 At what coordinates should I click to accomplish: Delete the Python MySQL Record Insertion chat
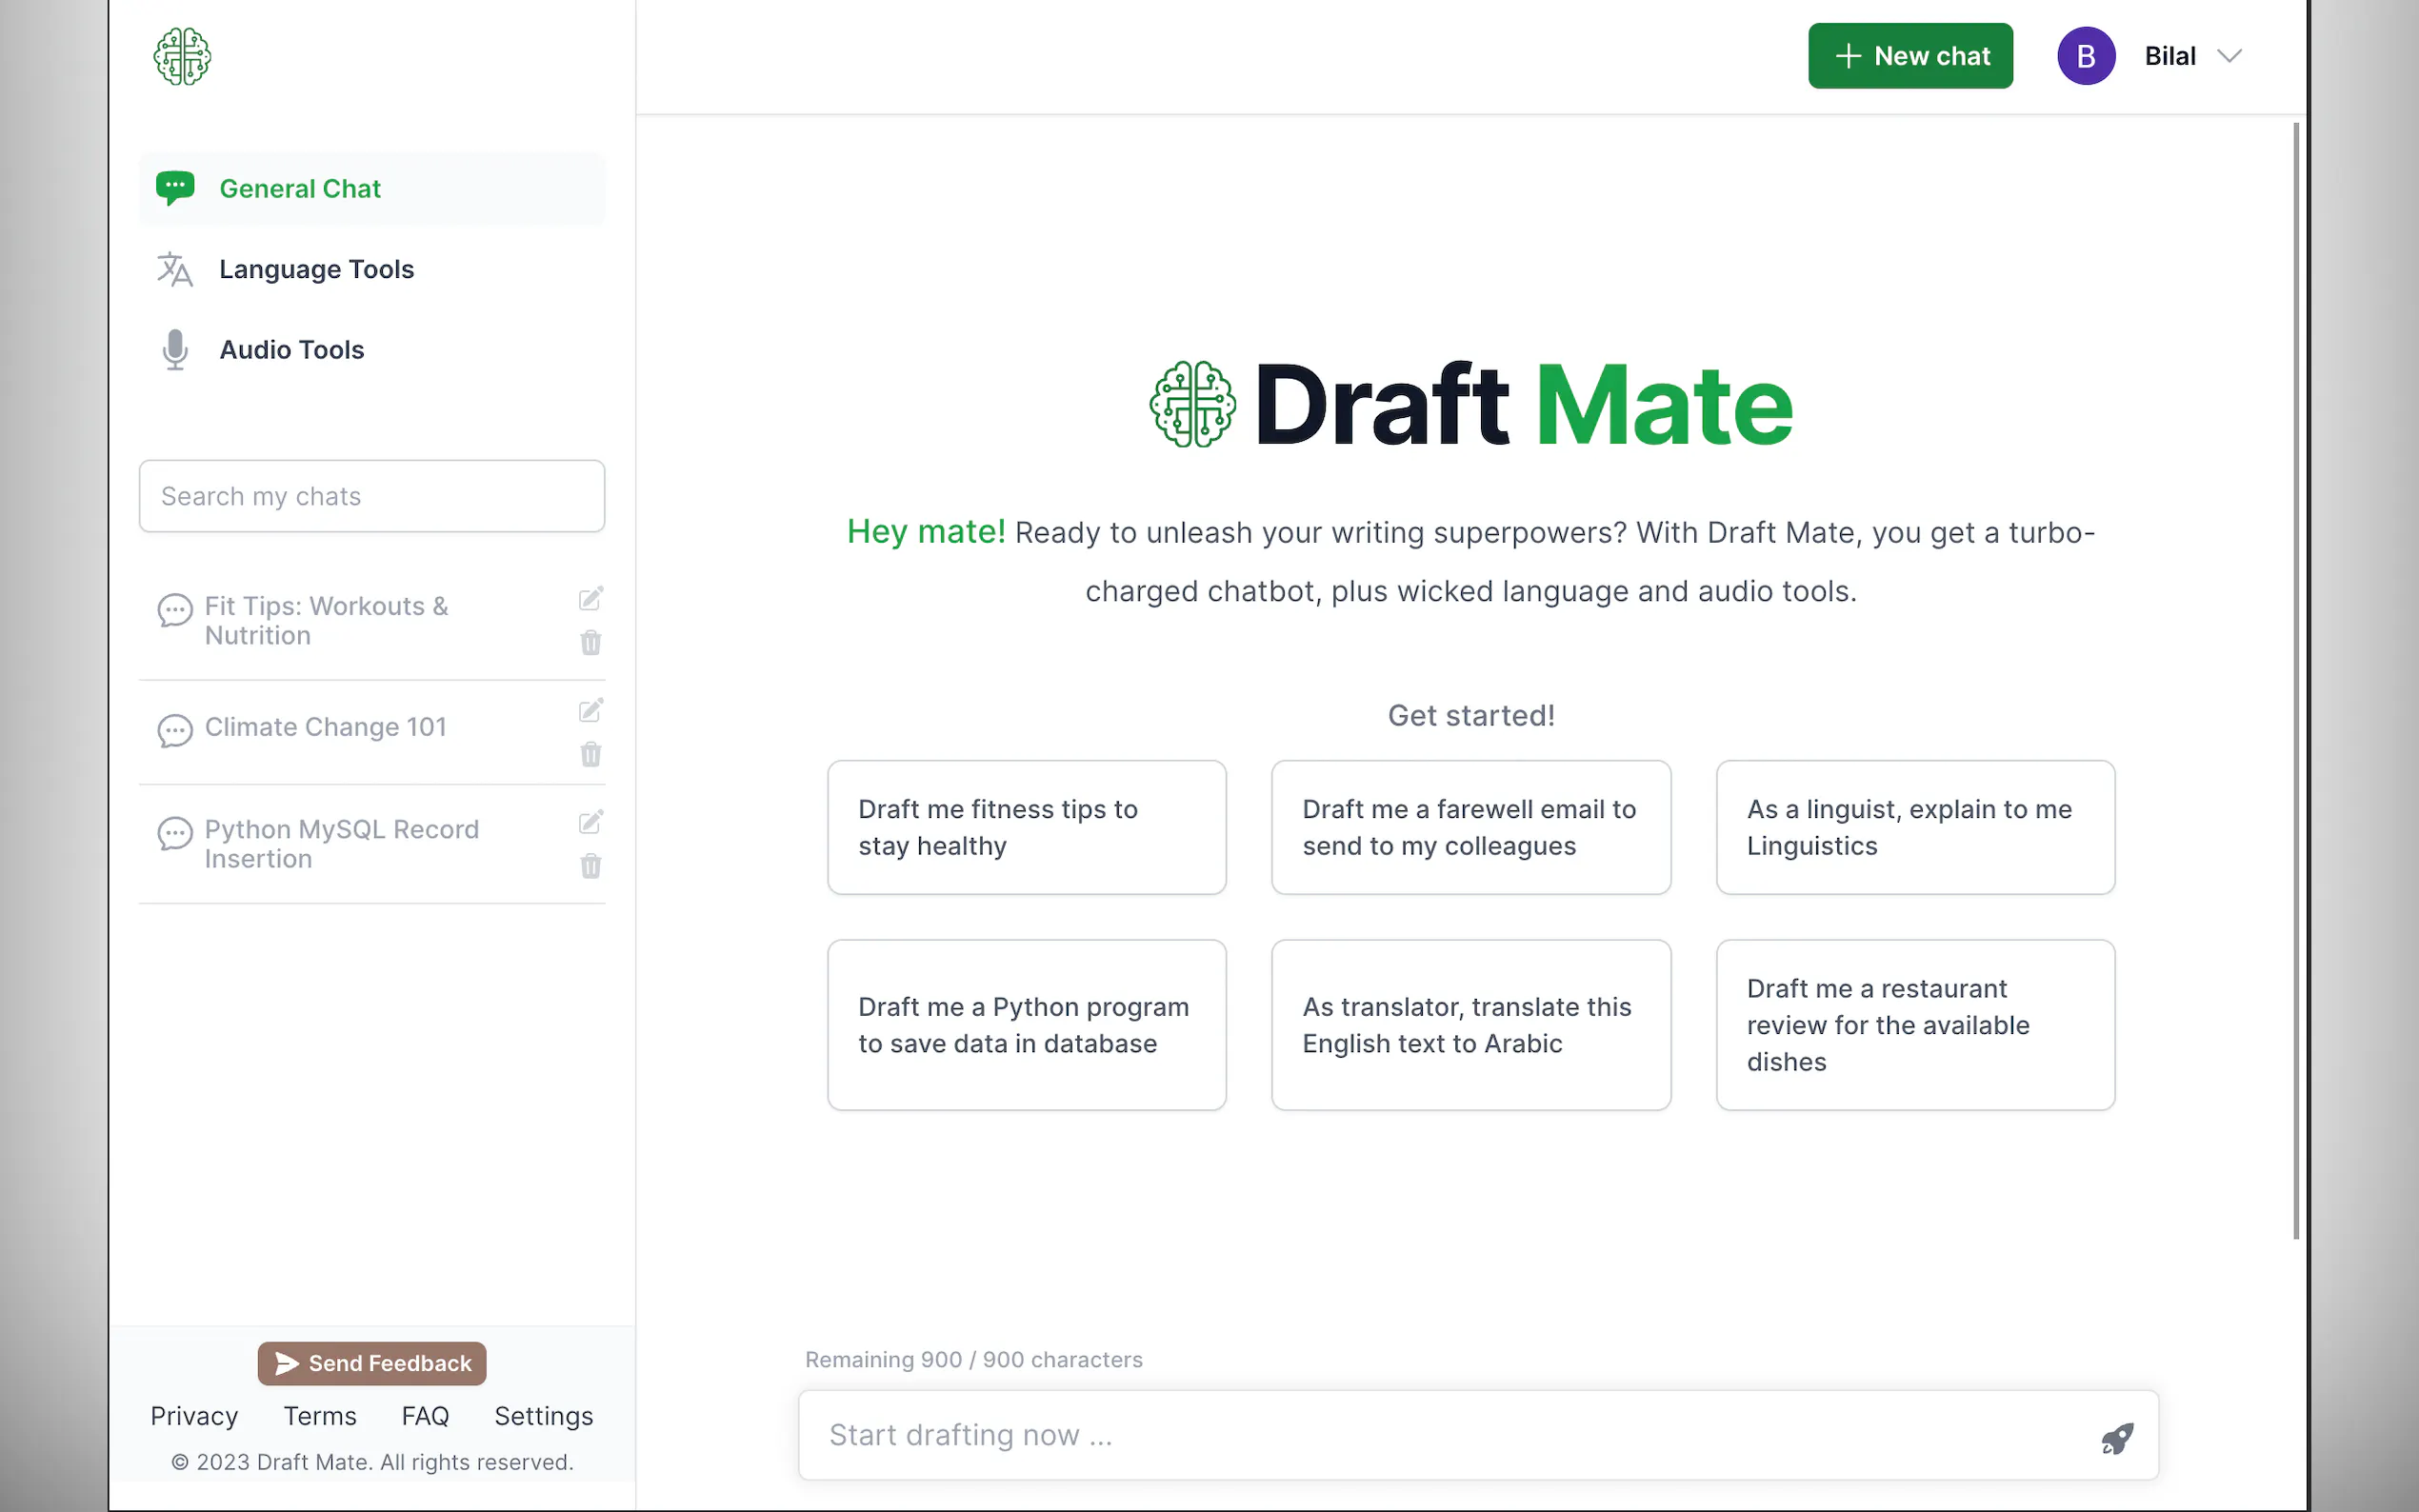(590, 866)
